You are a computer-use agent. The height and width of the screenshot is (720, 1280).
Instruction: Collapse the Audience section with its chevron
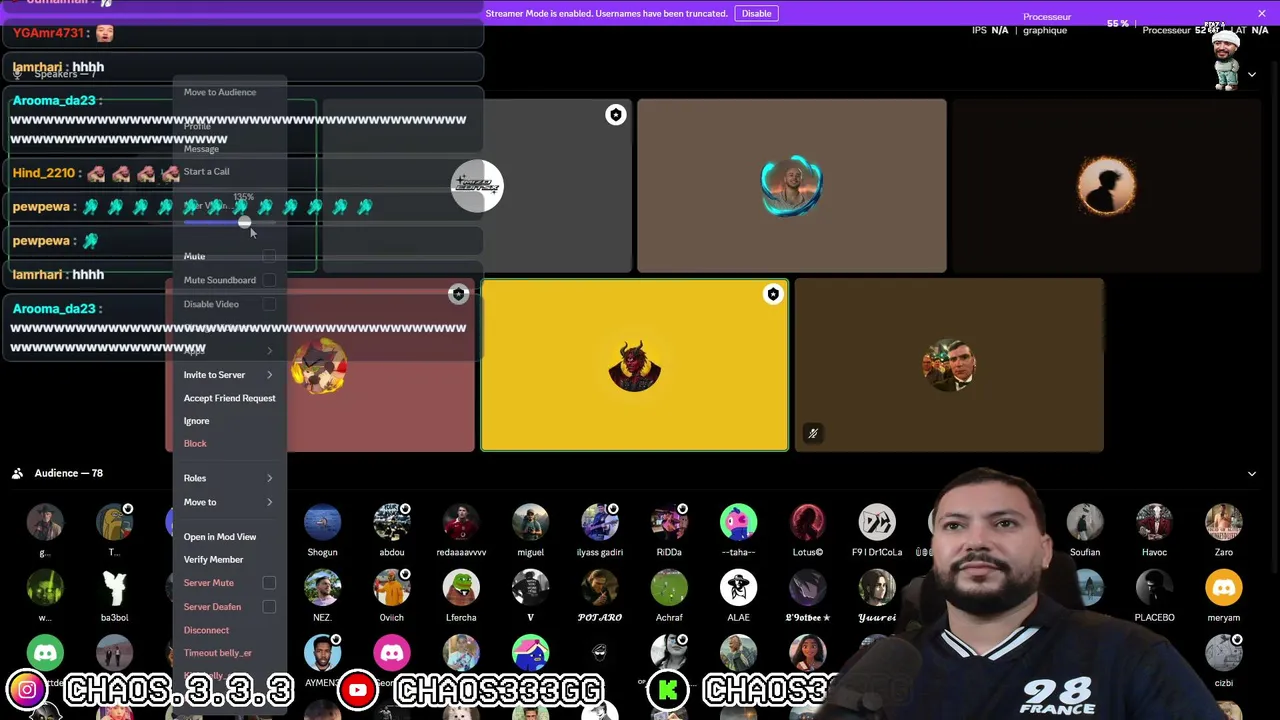(x=1251, y=474)
